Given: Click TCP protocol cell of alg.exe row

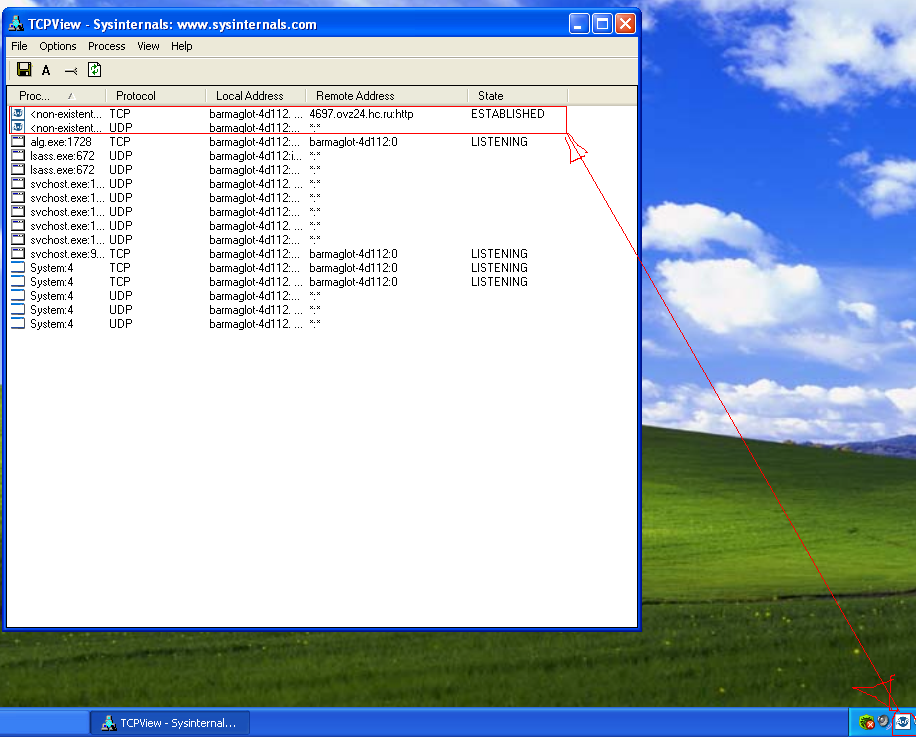Looking at the screenshot, I should [x=120, y=142].
